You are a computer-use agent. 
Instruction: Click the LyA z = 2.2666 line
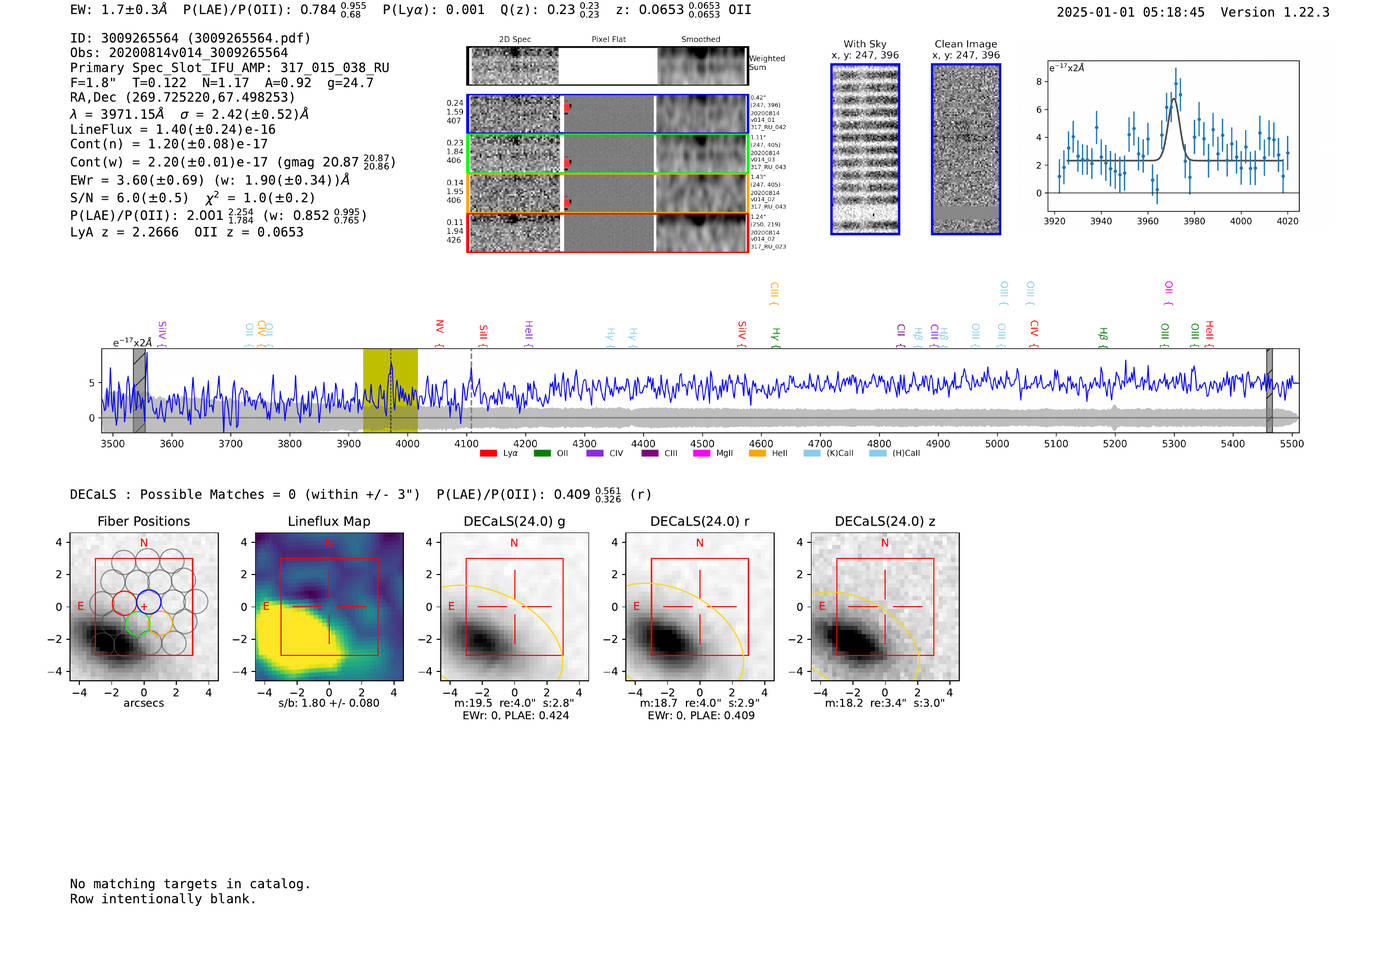[x=187, y=232]
